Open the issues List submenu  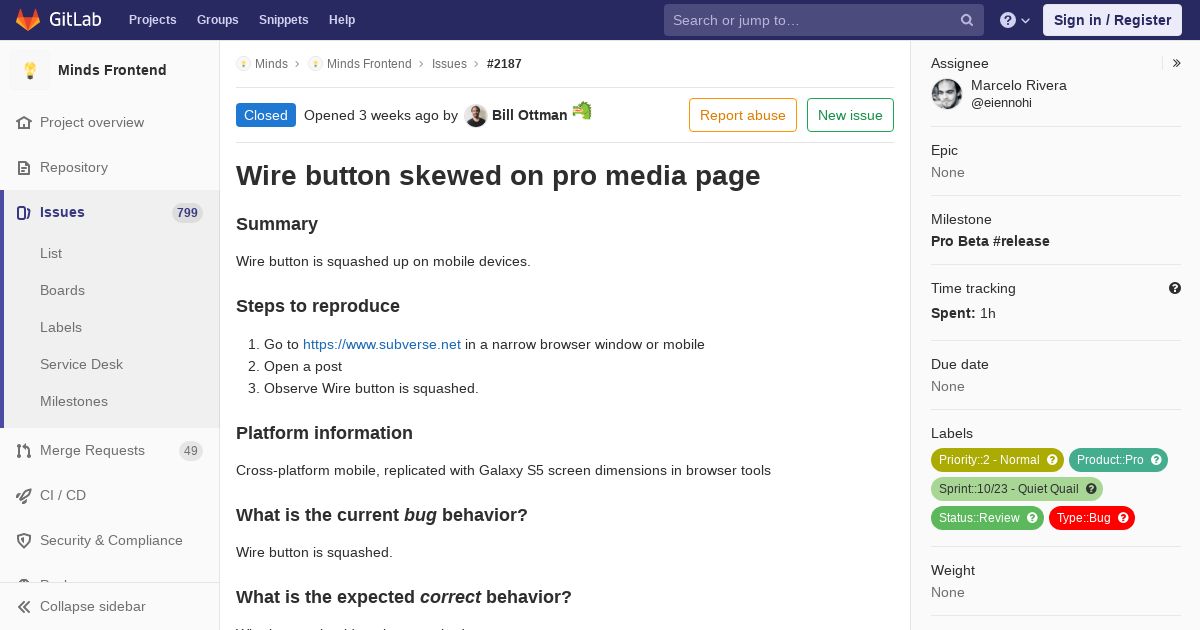[x=51, y=253]
